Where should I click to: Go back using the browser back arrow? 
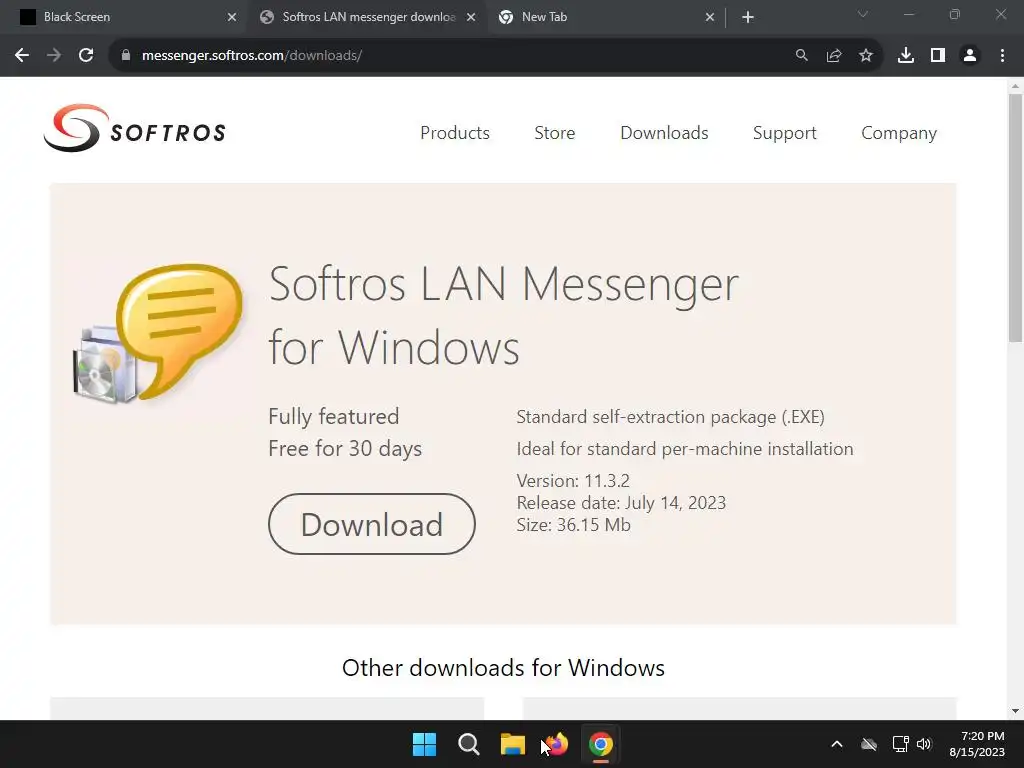click(22, 56)
